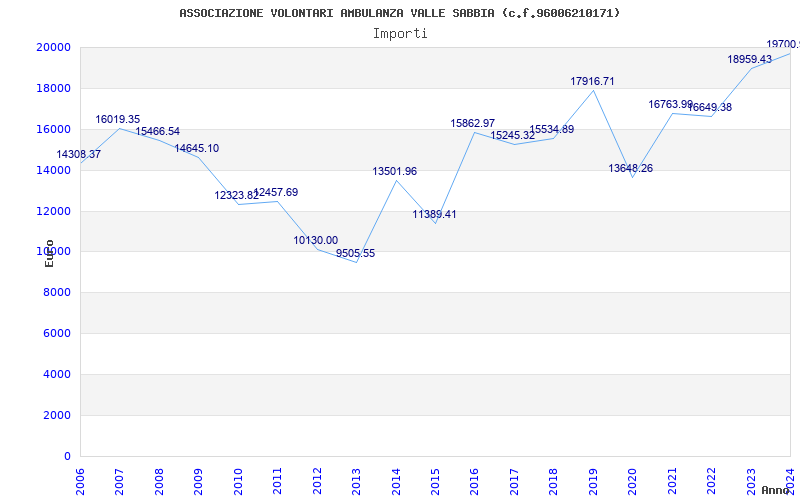Screen dimensions: 800x500
Task: Click the Importi chart subtitle
Action: click(400, 34)
